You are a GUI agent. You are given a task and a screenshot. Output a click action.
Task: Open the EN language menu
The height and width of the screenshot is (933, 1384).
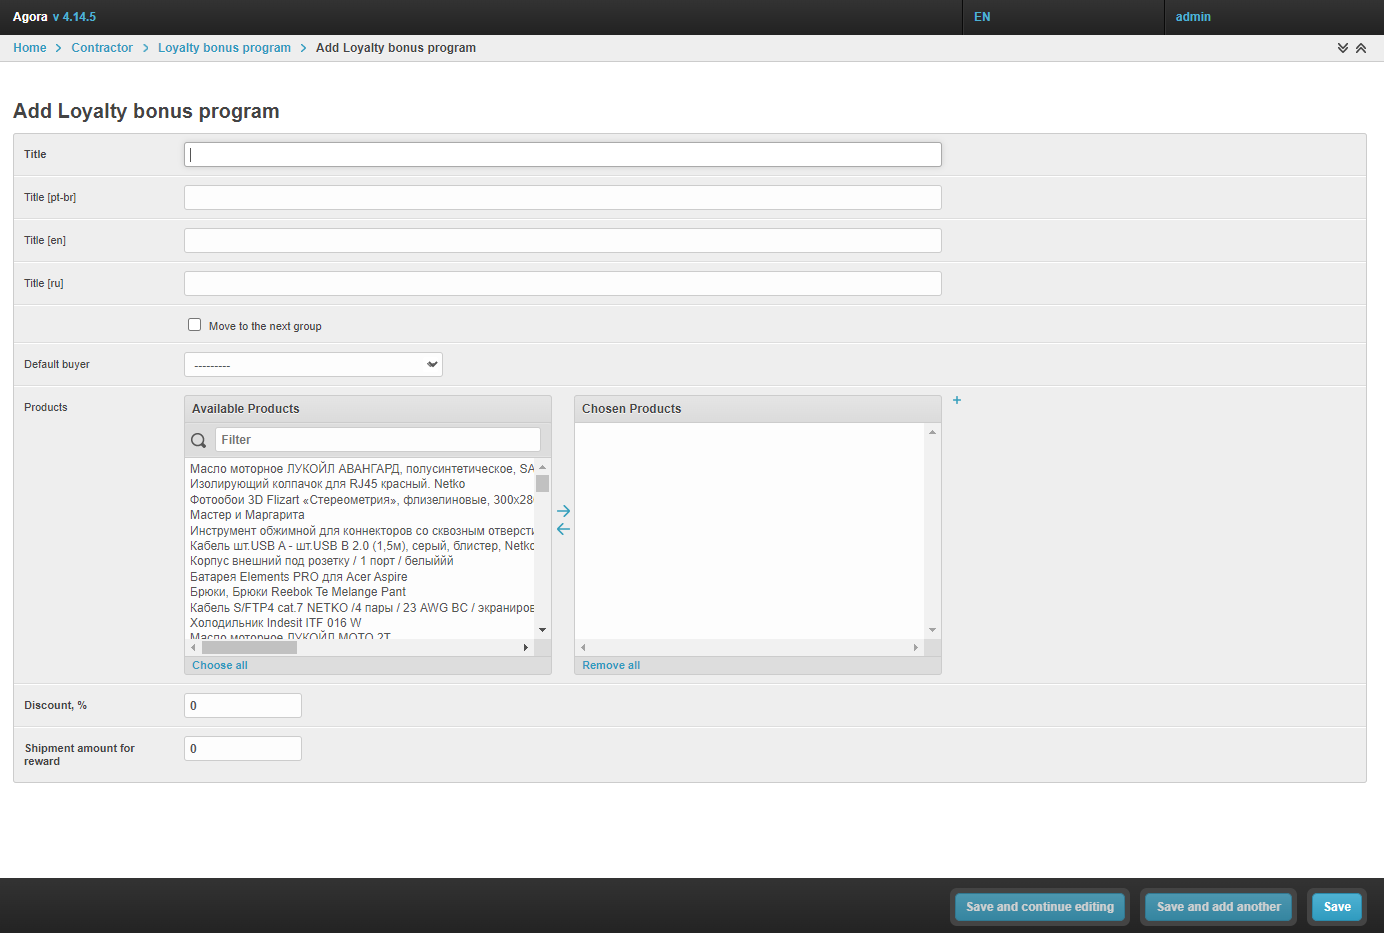coord(982,17)
